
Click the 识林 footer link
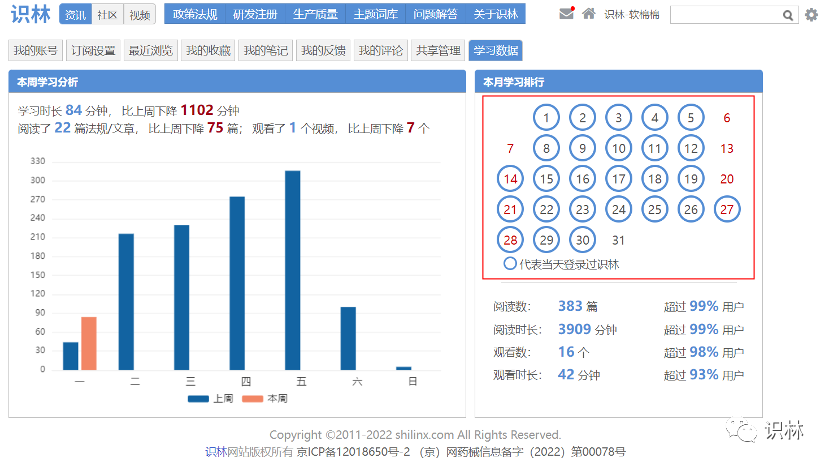pyautogui.click(x=215, y=452)
